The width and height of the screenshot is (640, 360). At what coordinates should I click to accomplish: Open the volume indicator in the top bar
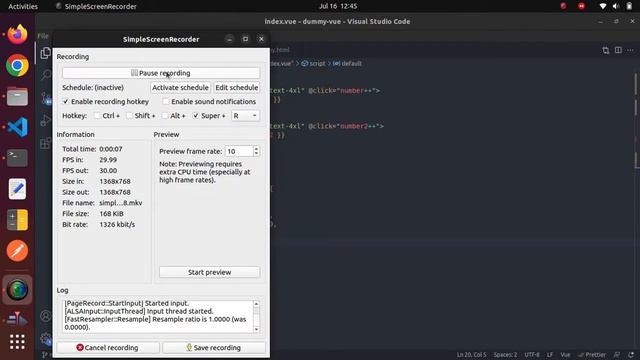pyautogui.click(x=616, y=6)
